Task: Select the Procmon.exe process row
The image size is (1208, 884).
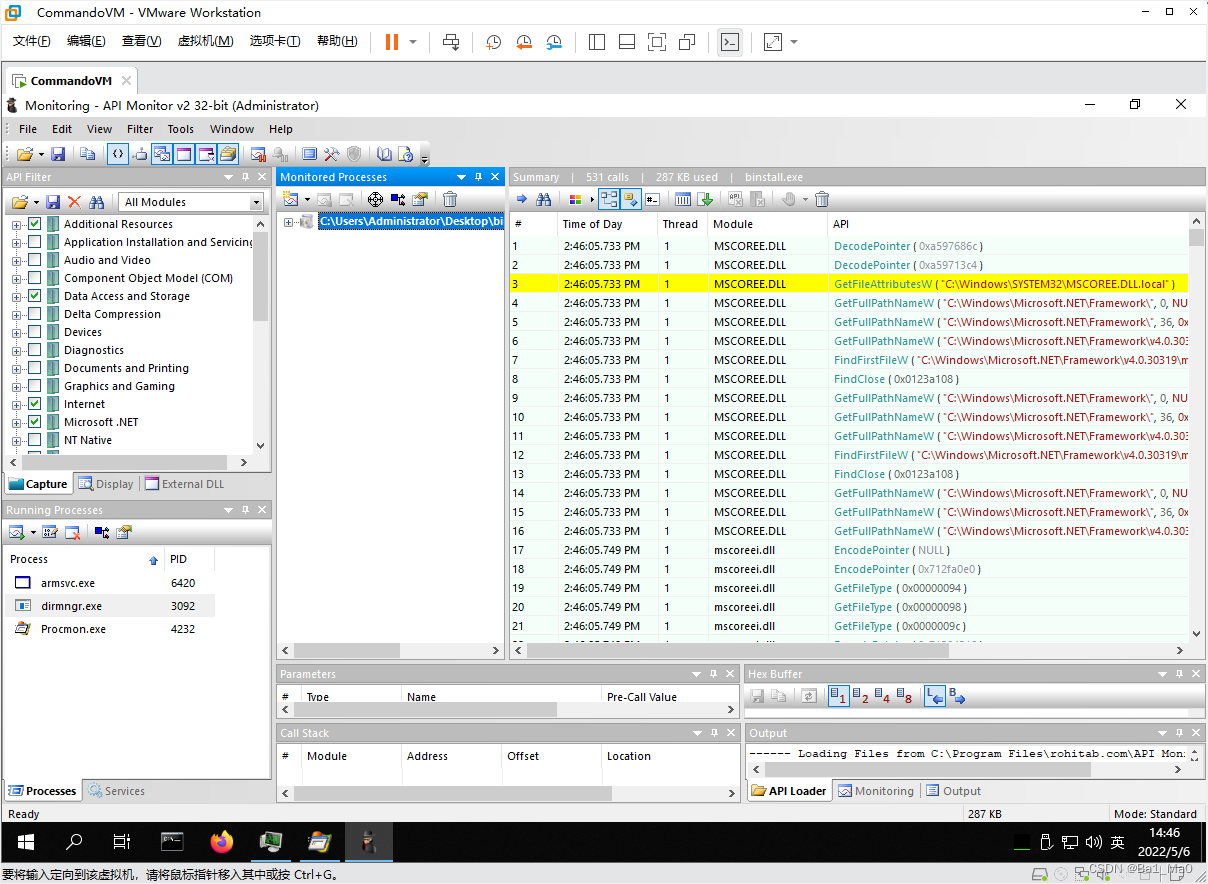Action: point(110,629)
